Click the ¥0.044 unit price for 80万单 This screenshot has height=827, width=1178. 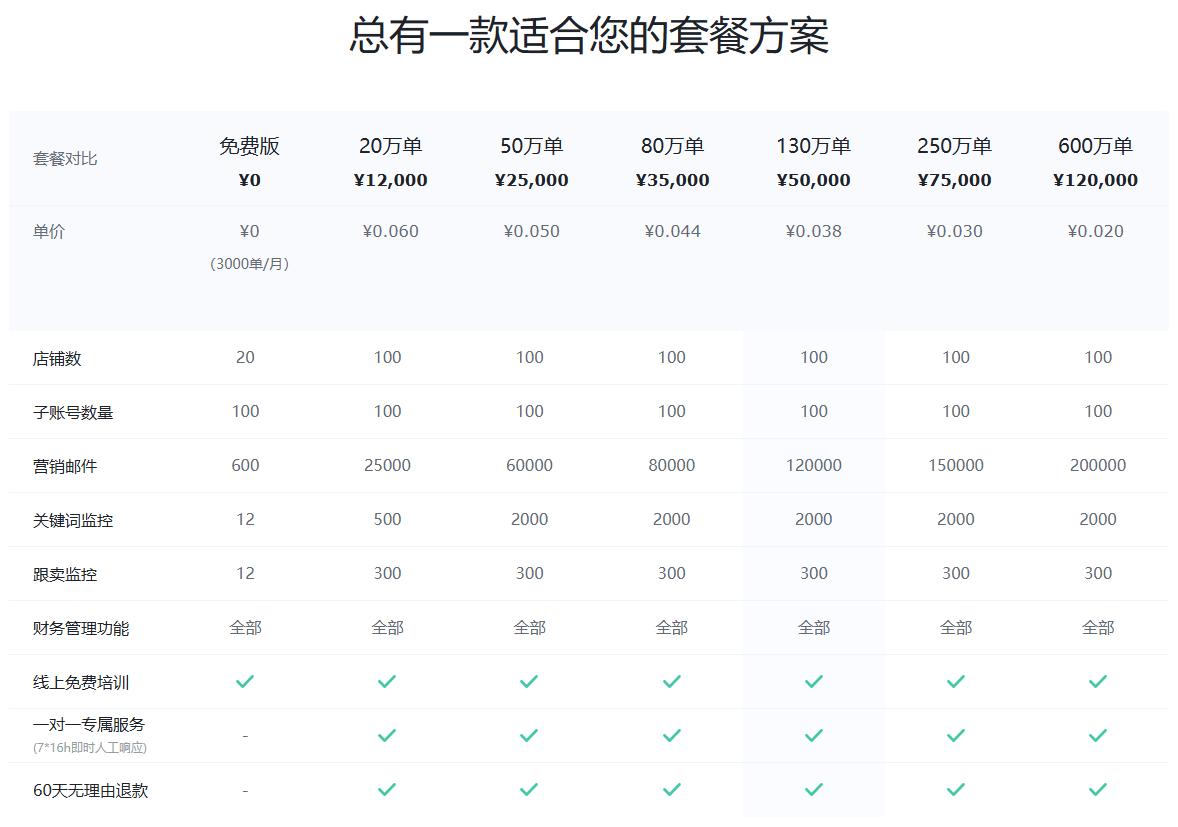pos(672,232)
